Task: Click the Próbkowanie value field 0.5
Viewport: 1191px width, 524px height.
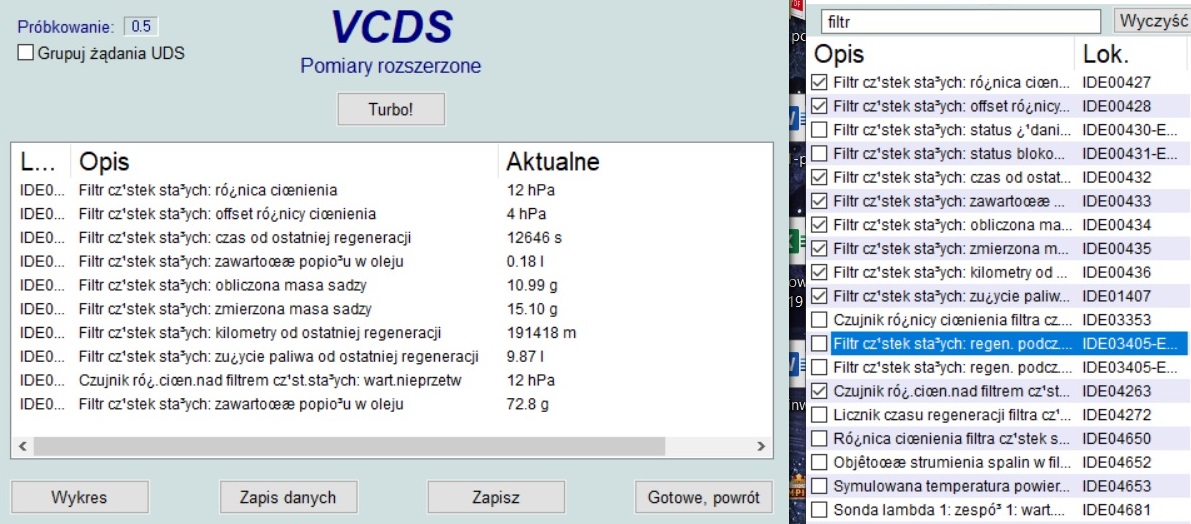Action: pos(141,27)
